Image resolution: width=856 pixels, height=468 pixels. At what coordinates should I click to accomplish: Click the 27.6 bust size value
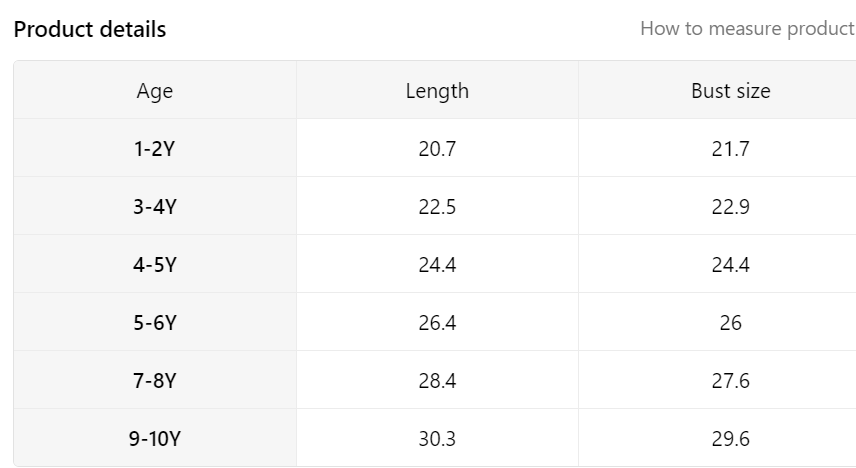click(x=731, y=381)
